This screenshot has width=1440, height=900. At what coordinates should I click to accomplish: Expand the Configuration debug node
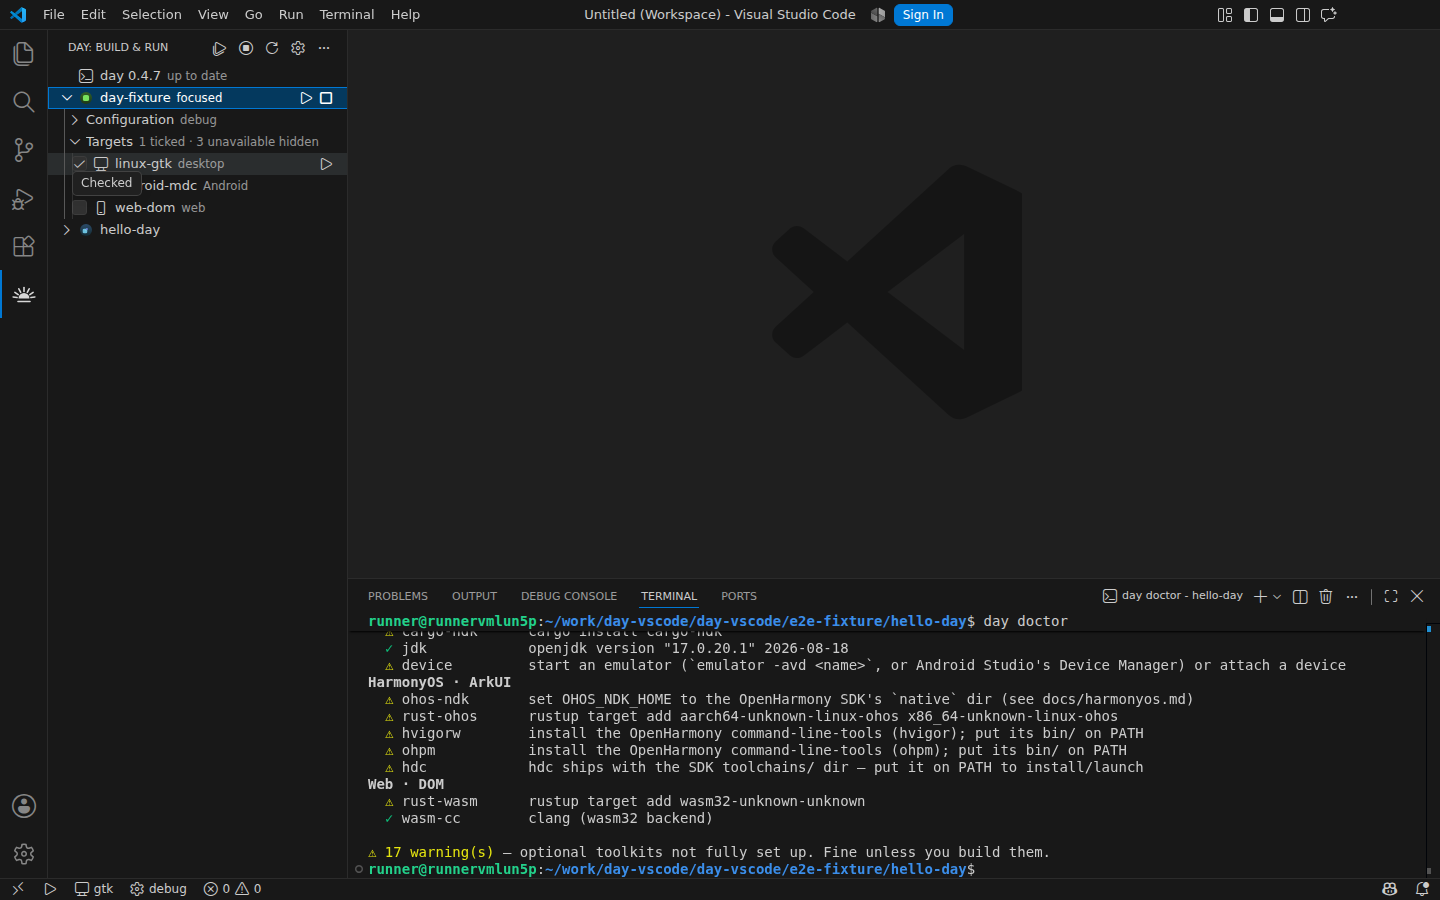pos(75,120)
